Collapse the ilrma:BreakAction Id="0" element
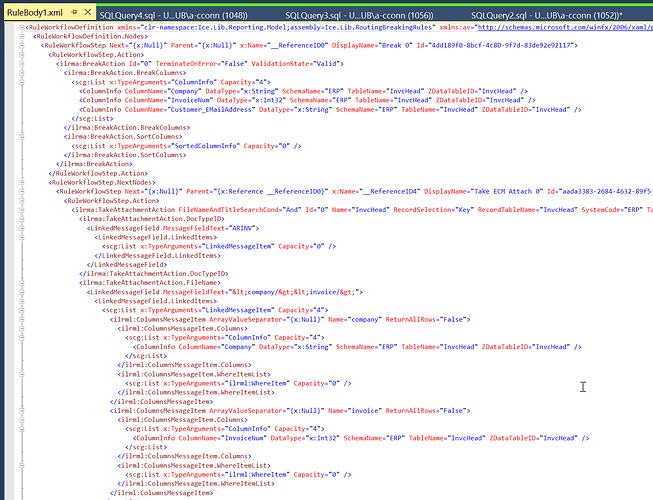Image resolution: width=653 pixels, height=500 pixels. (22, 64)
